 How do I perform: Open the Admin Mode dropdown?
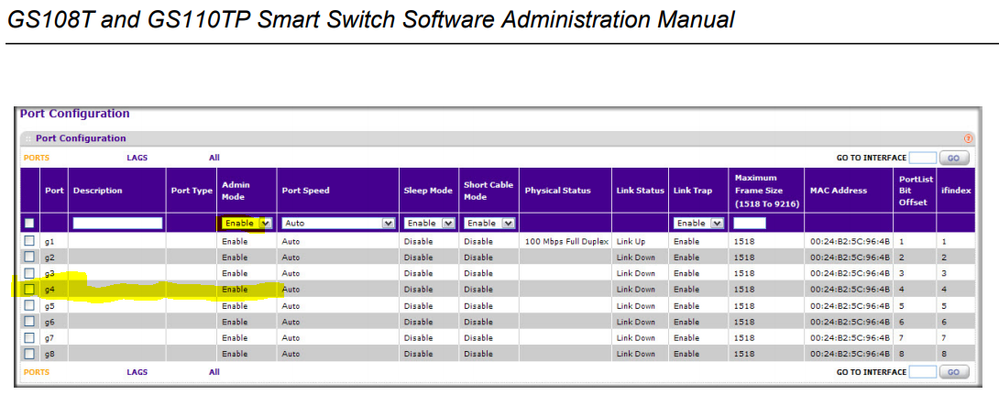[x=247, y=223]
